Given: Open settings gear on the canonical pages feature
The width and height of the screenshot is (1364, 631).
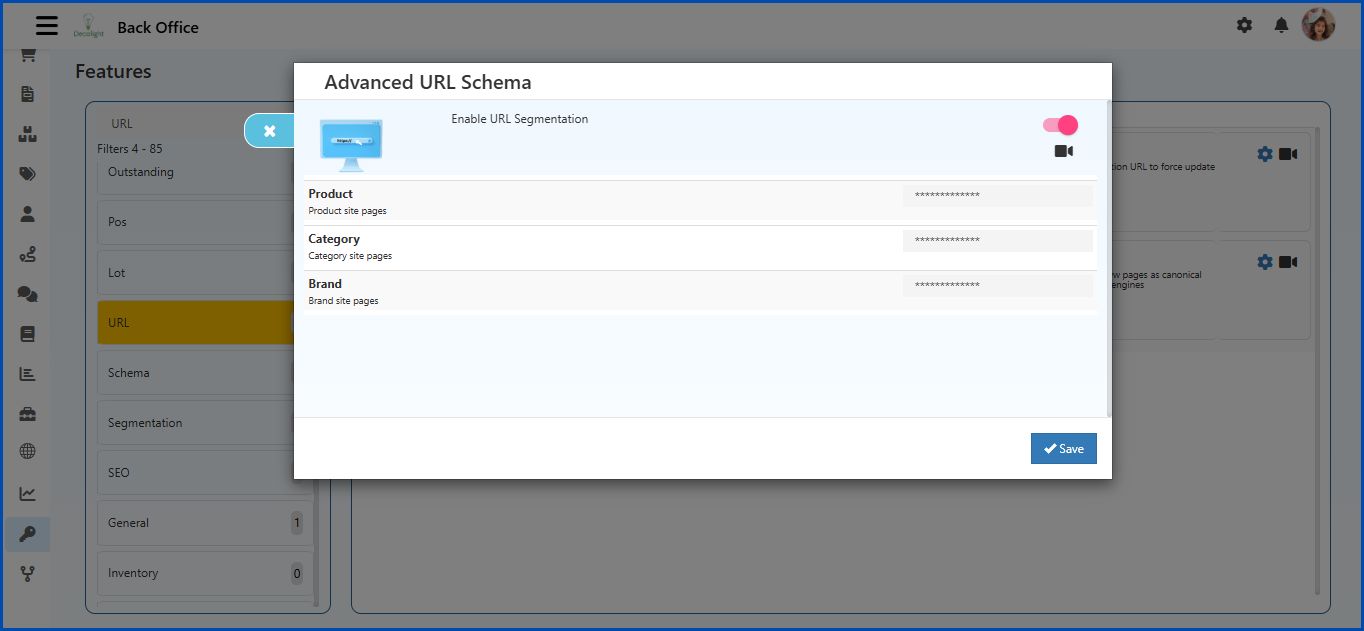Looking at the screenshot, I should click(1266, 261).
